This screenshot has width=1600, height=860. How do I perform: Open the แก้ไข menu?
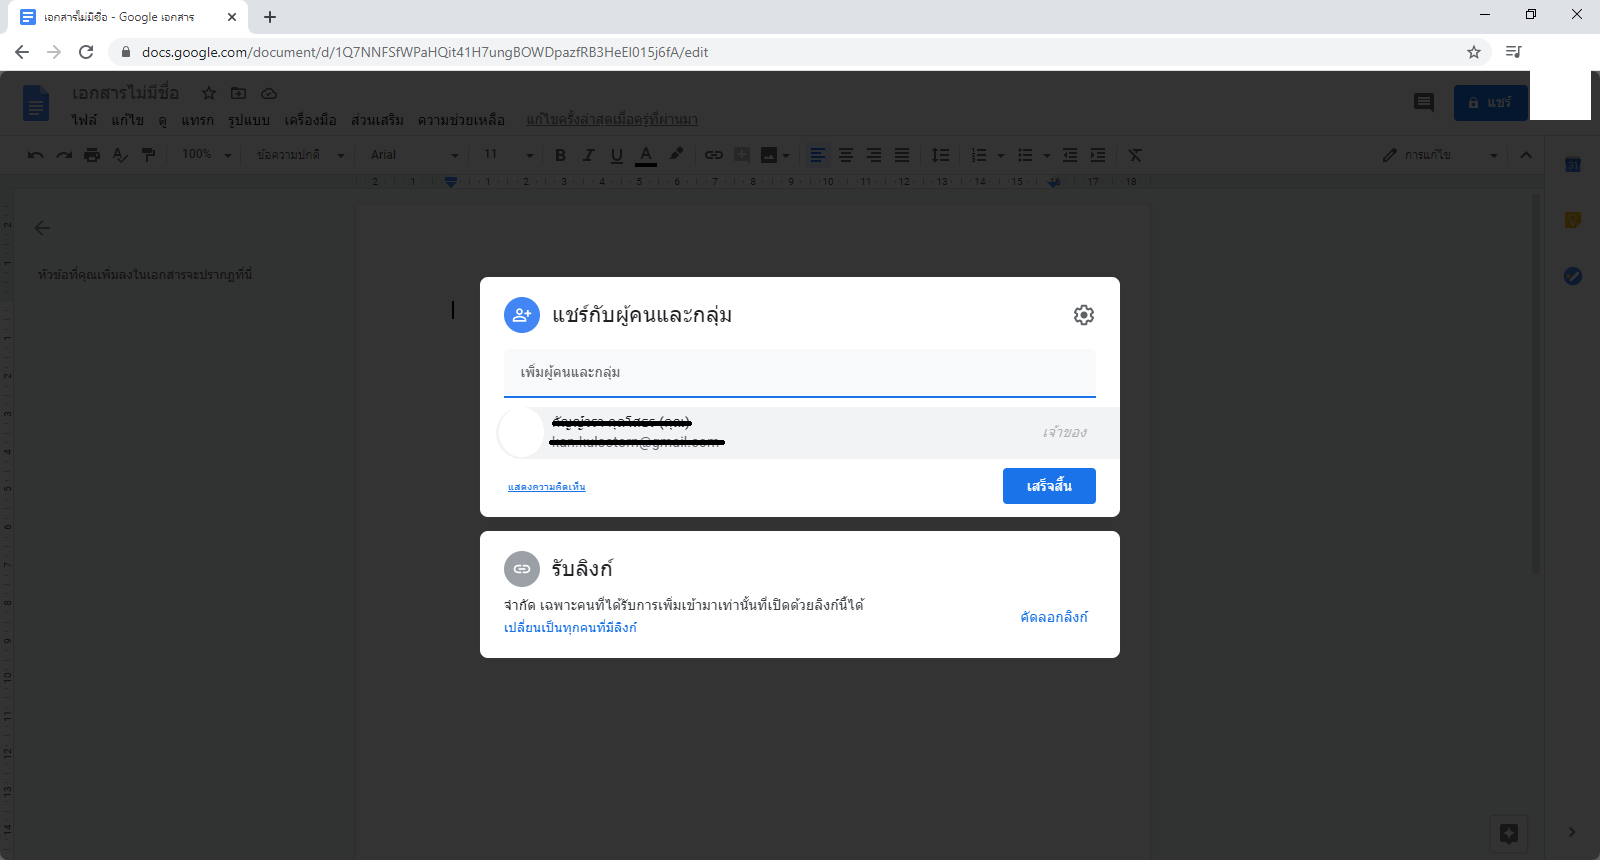128,120
